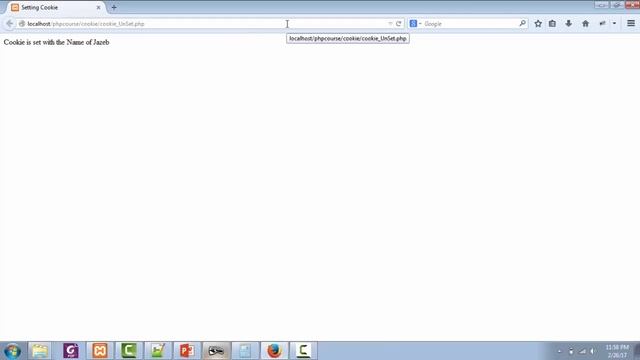Image resolution: width=640 pixels, height=360 pixels.
Task: Open the Google search engine selector
Action: 415,24
